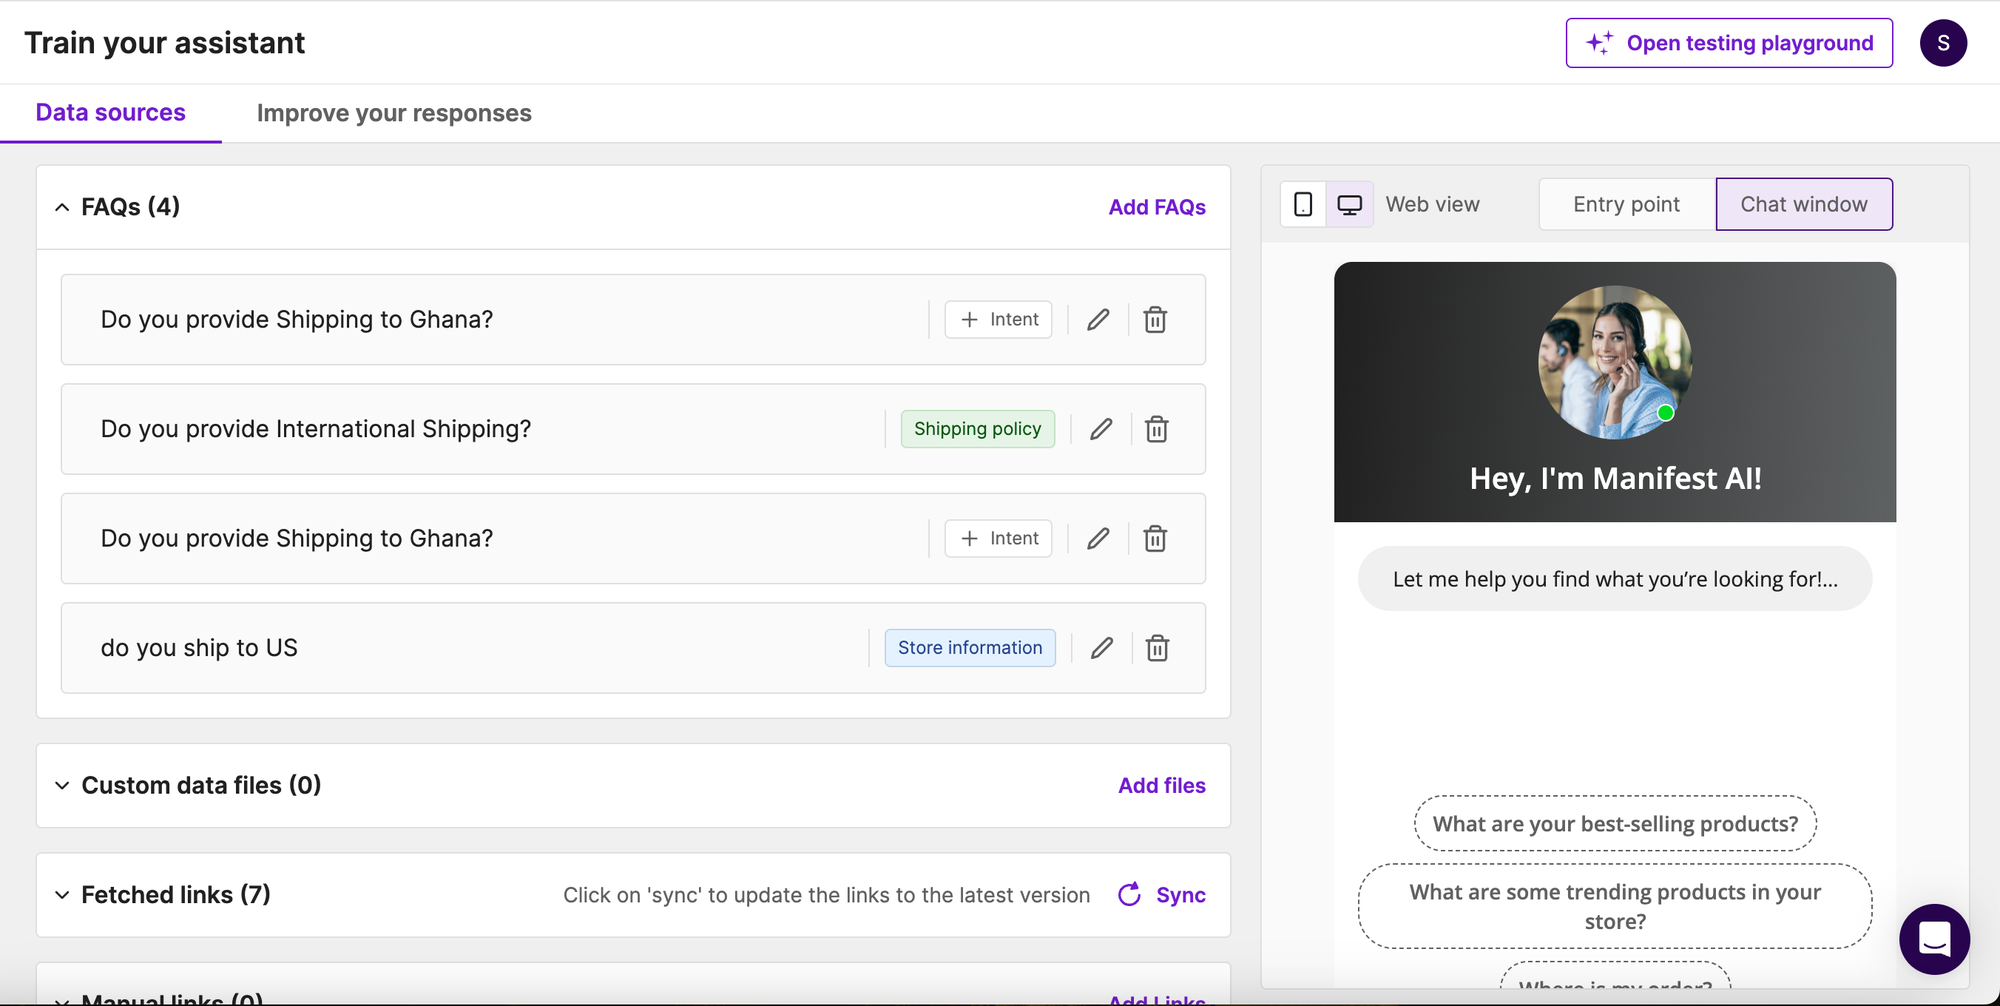This screenshot has width=2000, height=1006.
Task: Click the Manifest AI agent photo
Action: click(x=1615, y=362)
